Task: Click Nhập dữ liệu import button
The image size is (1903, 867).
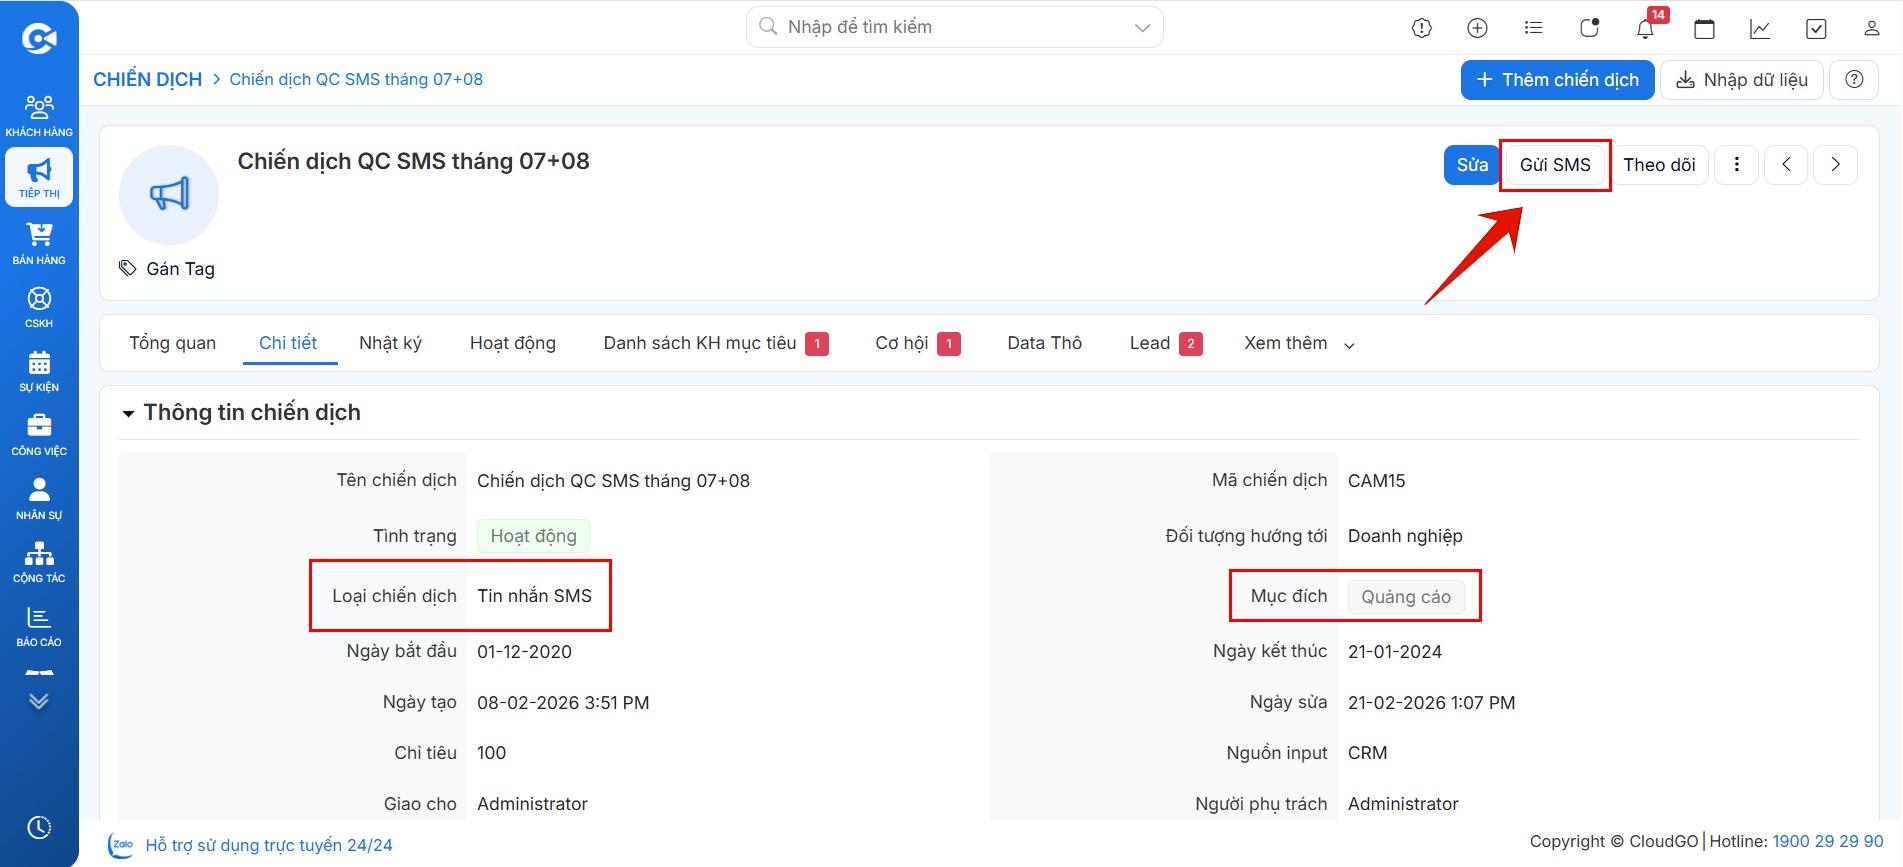Action: click(x=1742, y=80)
